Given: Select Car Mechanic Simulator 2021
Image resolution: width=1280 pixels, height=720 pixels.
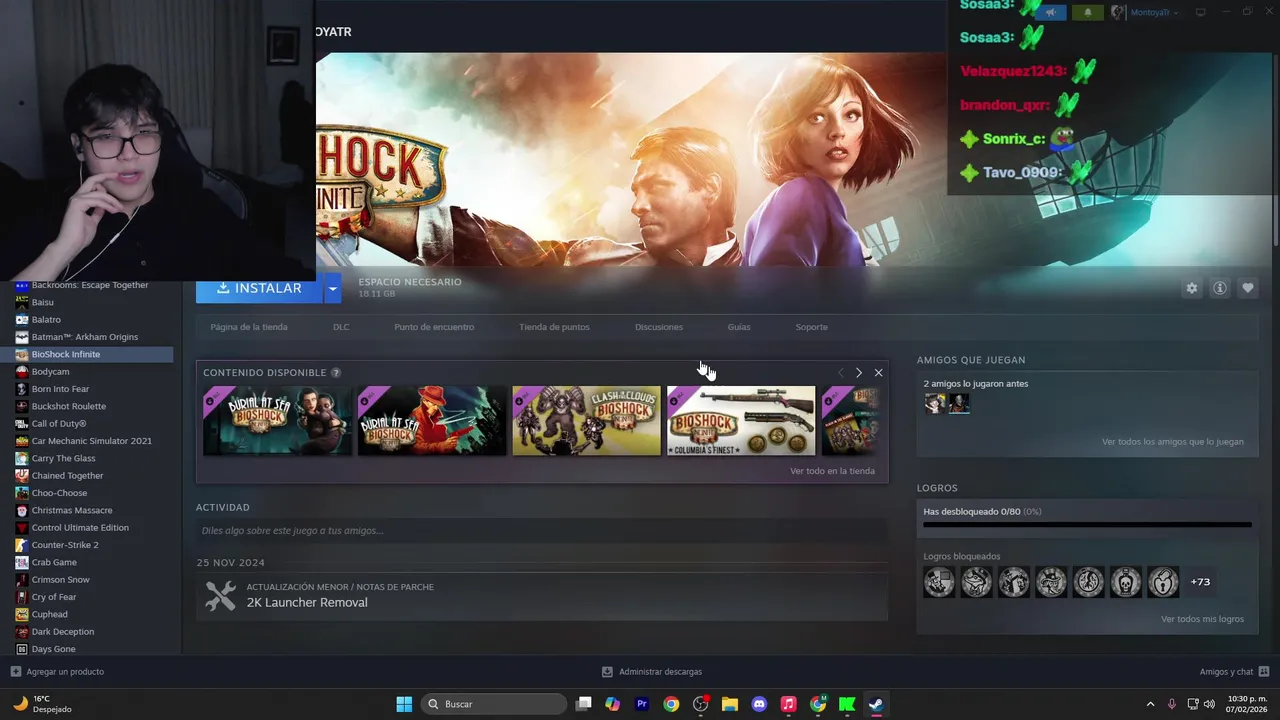Looking at the screenshot, I should point(91,441).
